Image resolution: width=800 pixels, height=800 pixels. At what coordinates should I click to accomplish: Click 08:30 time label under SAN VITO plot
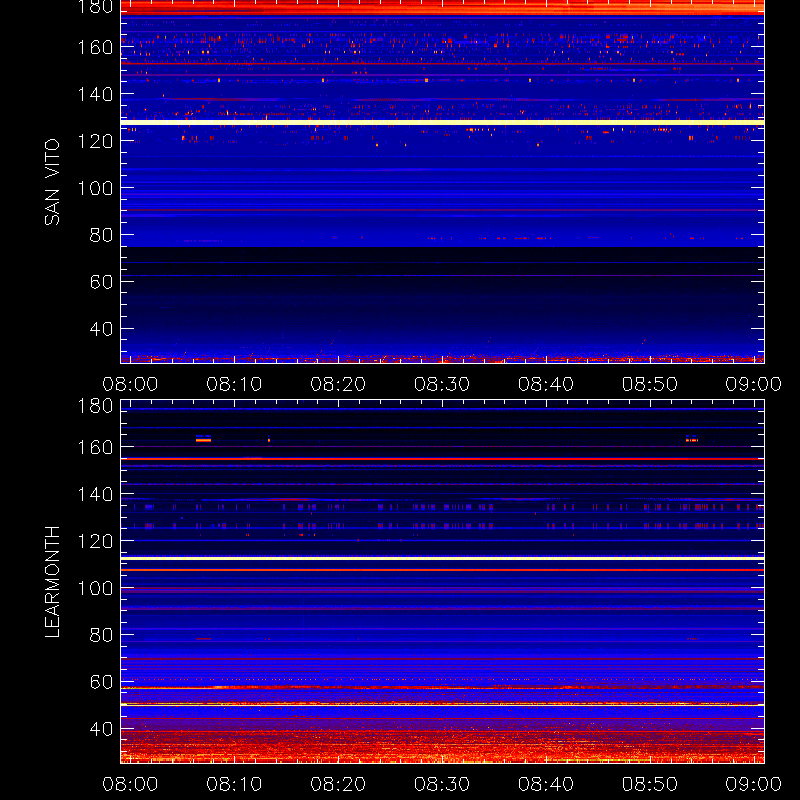(x=442, y=384)
